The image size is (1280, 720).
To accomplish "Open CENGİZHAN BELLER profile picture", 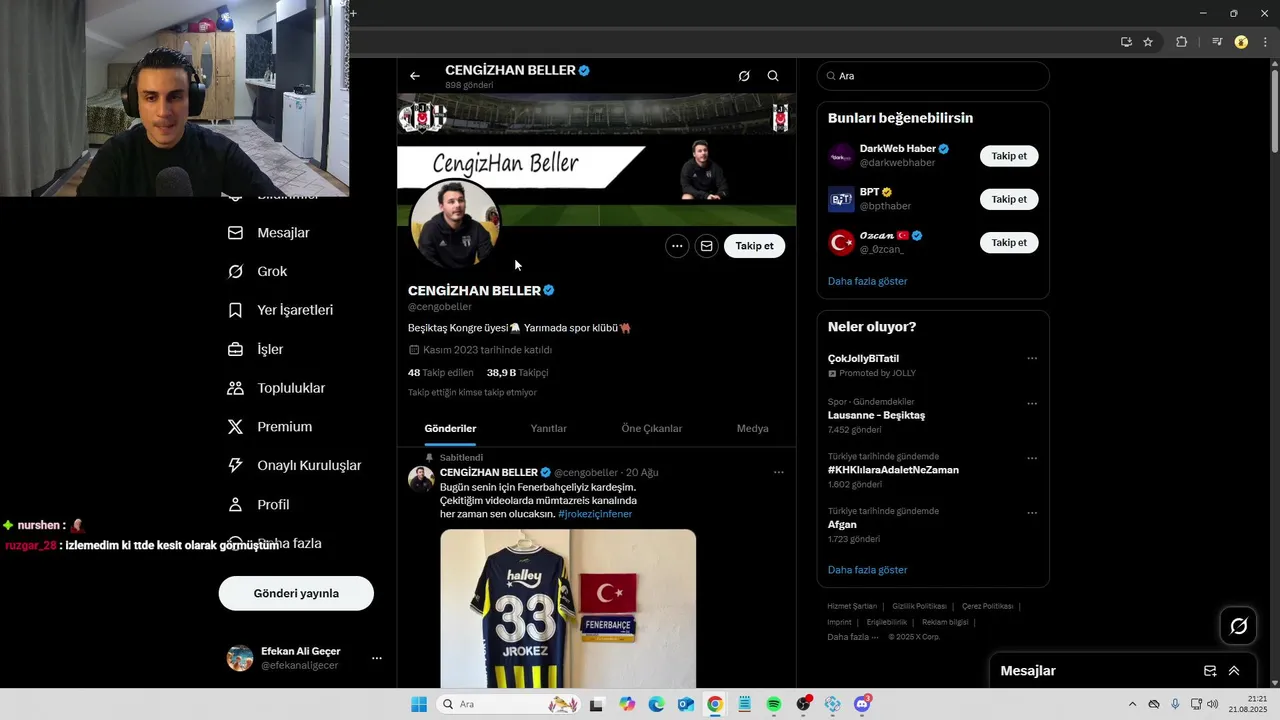I will [456, 225].
